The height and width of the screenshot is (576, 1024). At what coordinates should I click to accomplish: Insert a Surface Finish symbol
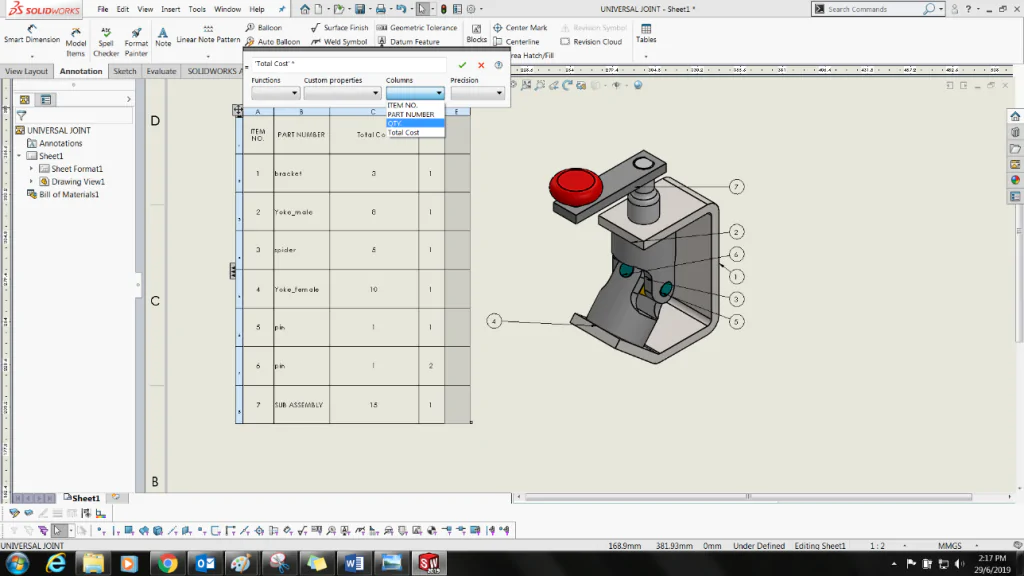click(340, 27)
